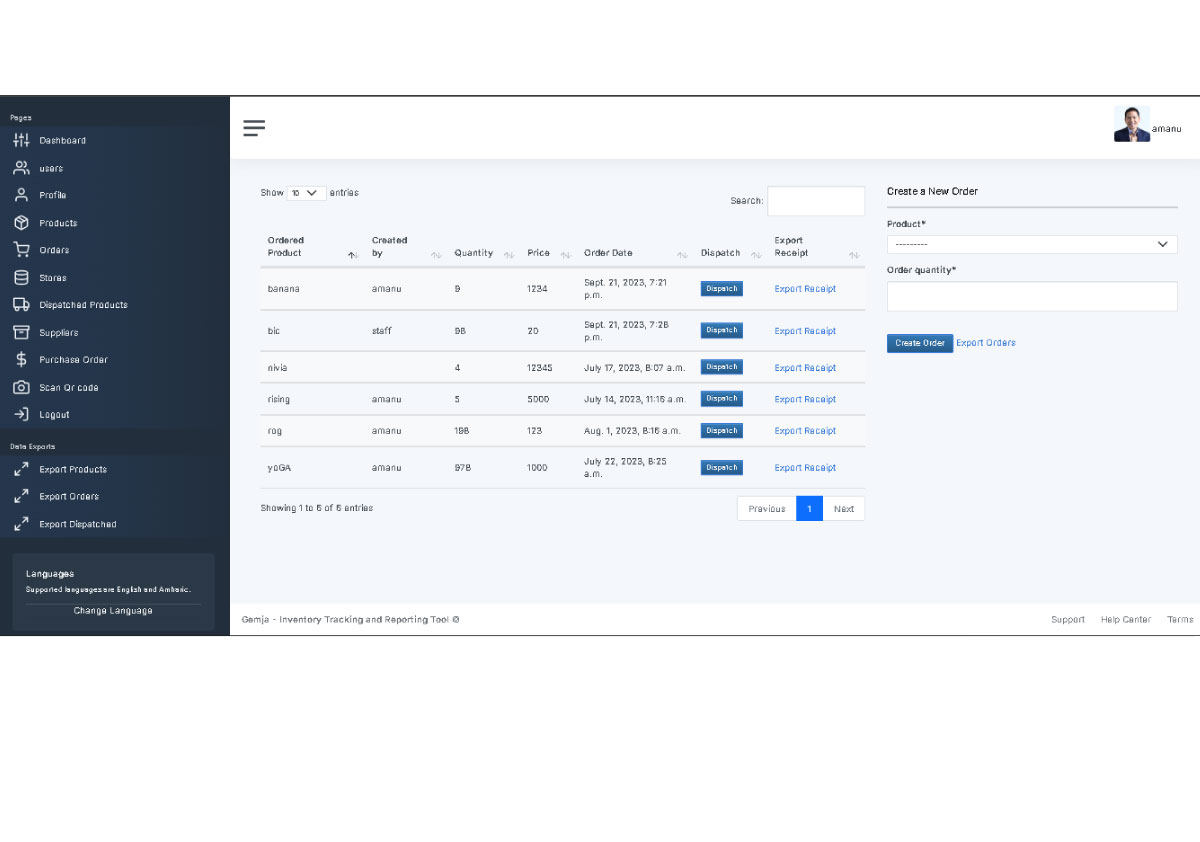Click the Purchase Order dollar icon

coord(21,360)
